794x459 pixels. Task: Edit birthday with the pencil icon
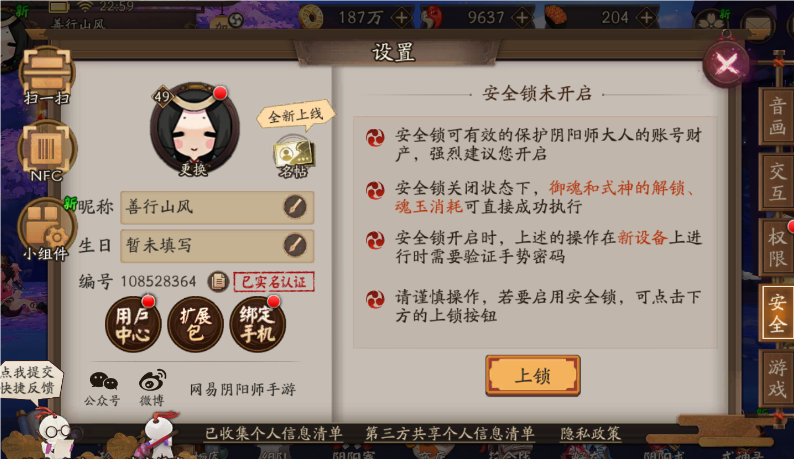(x=295, y=245)
